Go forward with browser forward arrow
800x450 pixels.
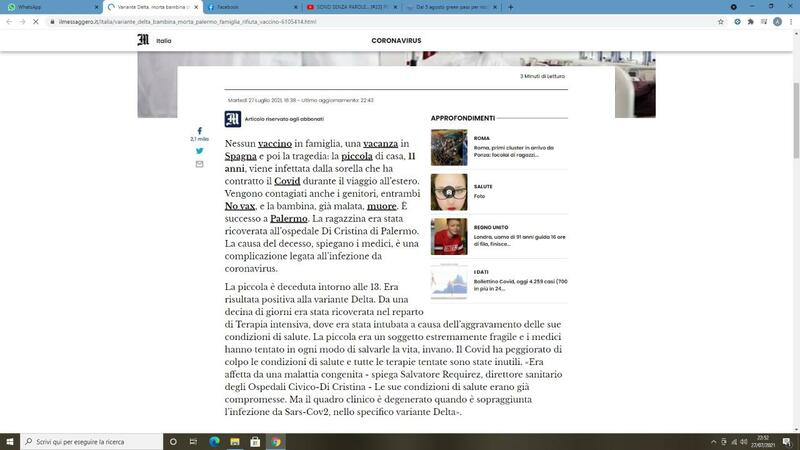coord(22,22)
